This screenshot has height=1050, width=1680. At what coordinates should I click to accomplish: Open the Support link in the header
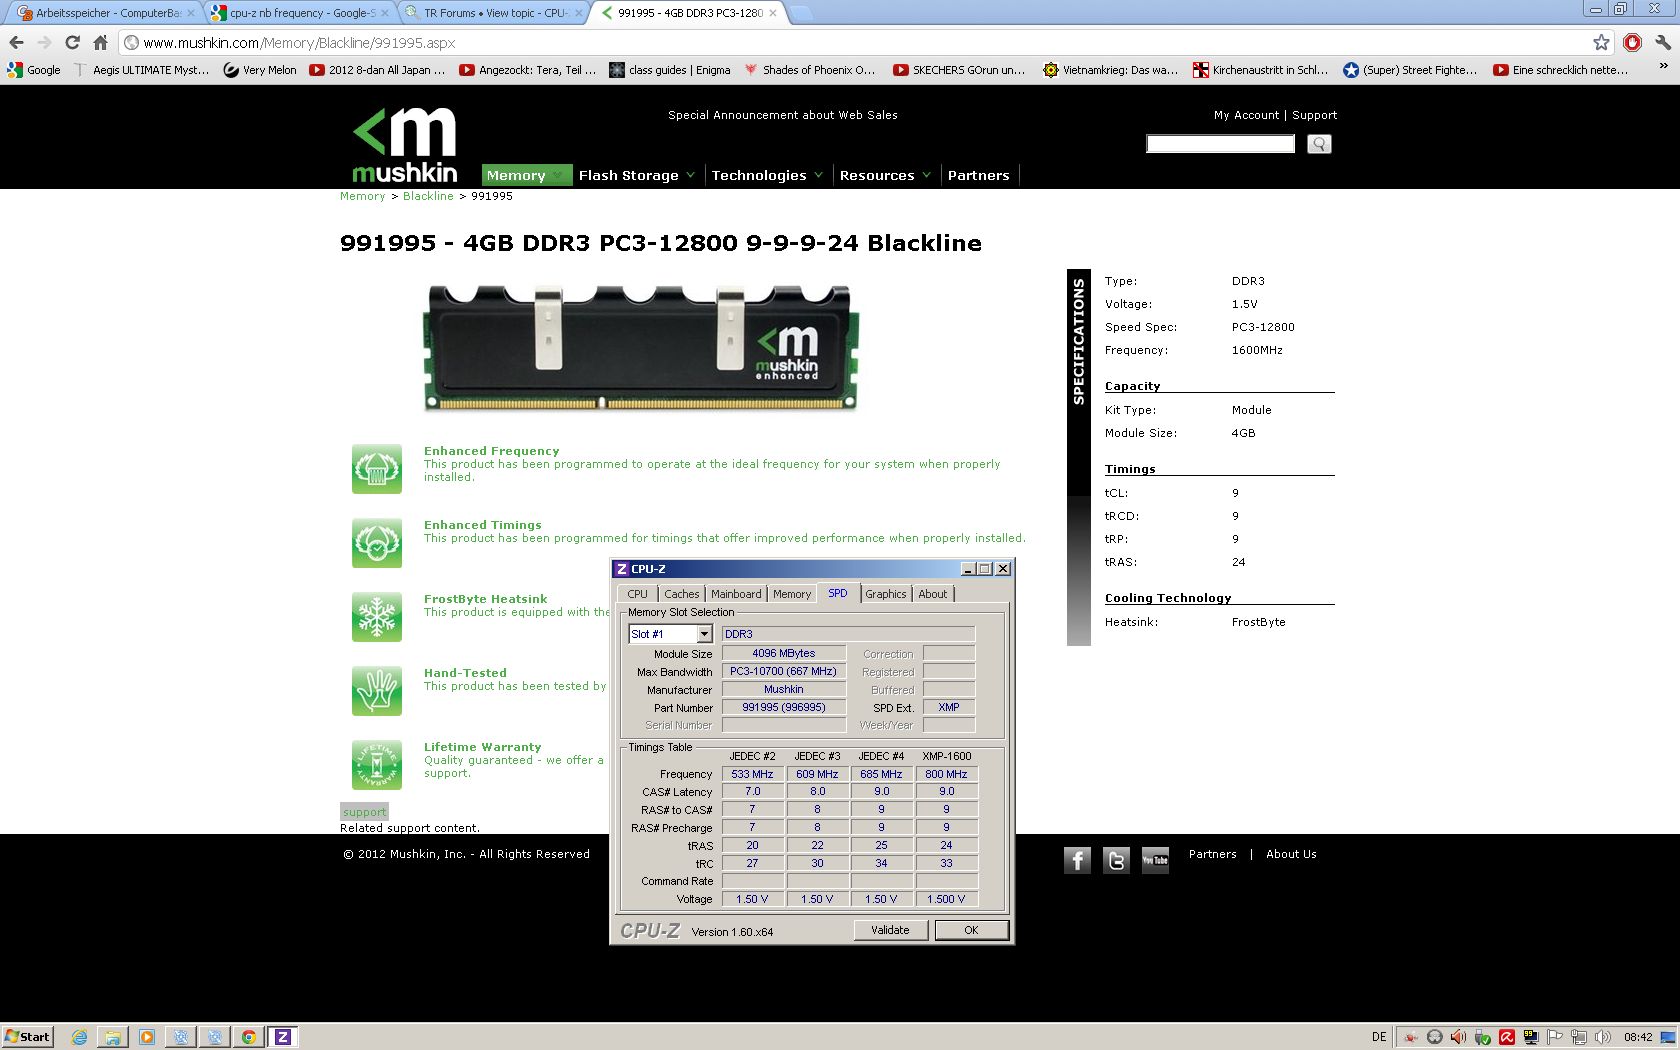click(1314, 115)
